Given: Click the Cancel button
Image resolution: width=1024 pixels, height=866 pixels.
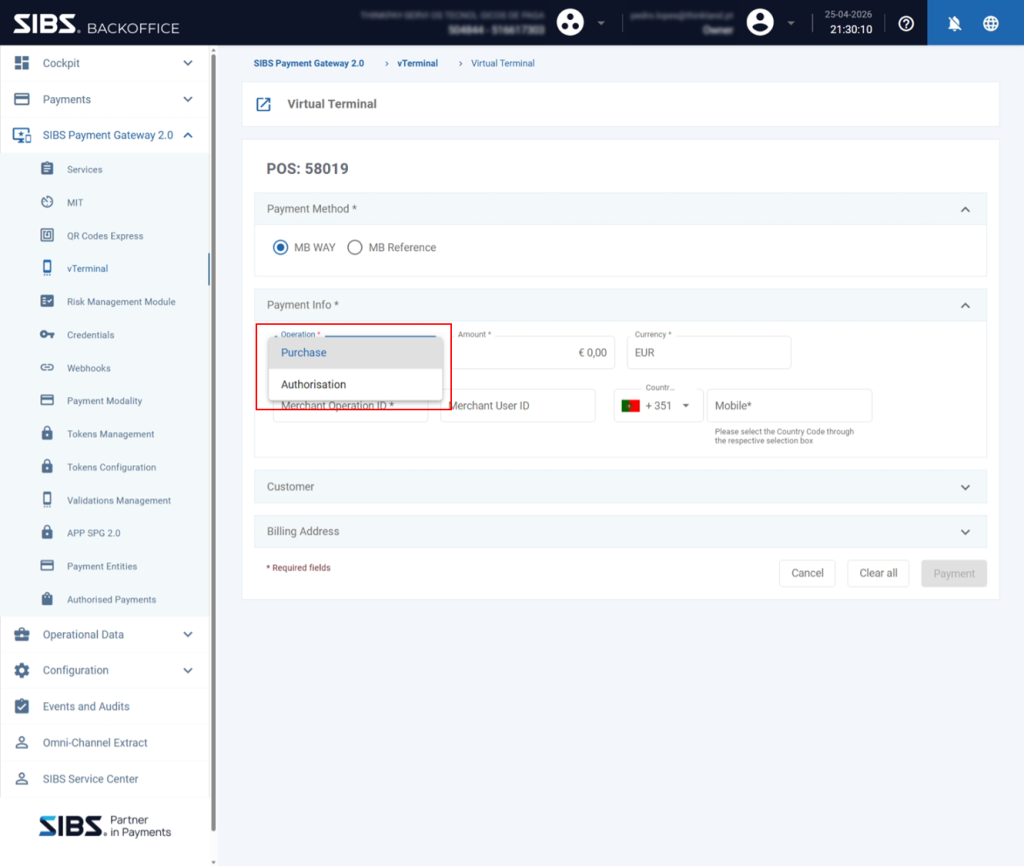Looking at the screenshot, I should (x=807, y=573).
